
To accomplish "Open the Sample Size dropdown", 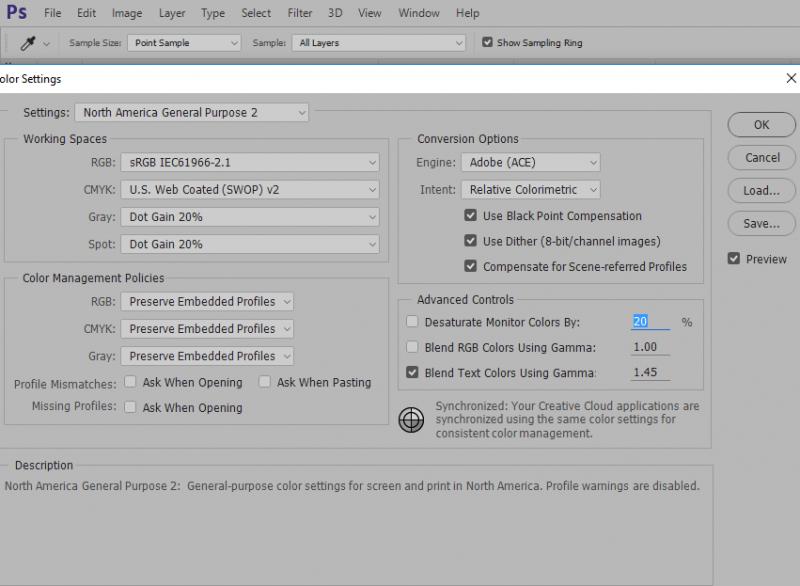I will [x=184, y=43].
